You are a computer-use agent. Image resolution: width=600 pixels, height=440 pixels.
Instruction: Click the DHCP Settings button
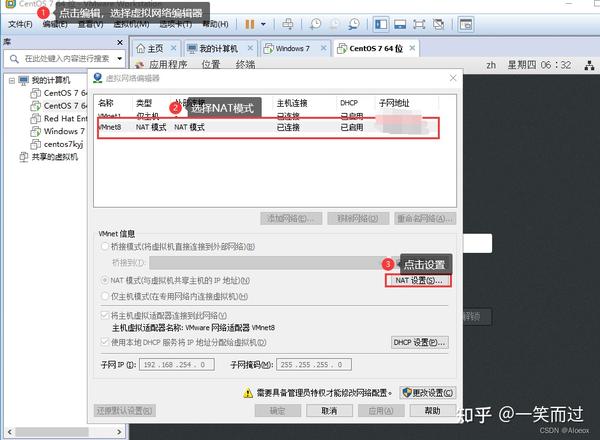(x=420, y=342)
